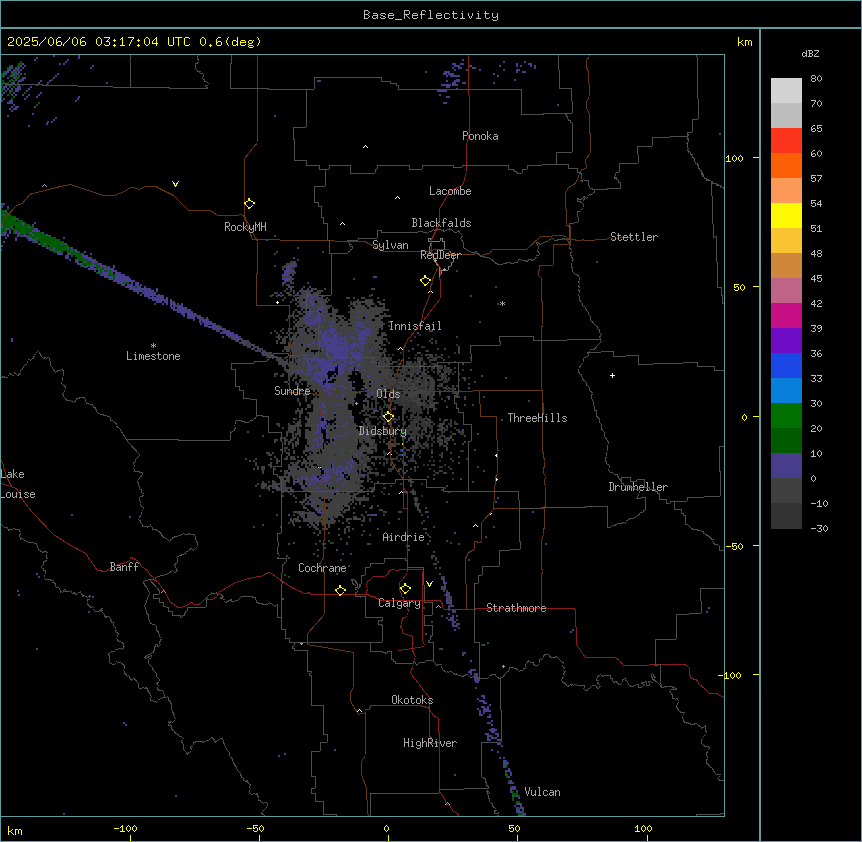Click the Ponoka city label
This screenshot has height=842, width=862.
coord(480,136)
